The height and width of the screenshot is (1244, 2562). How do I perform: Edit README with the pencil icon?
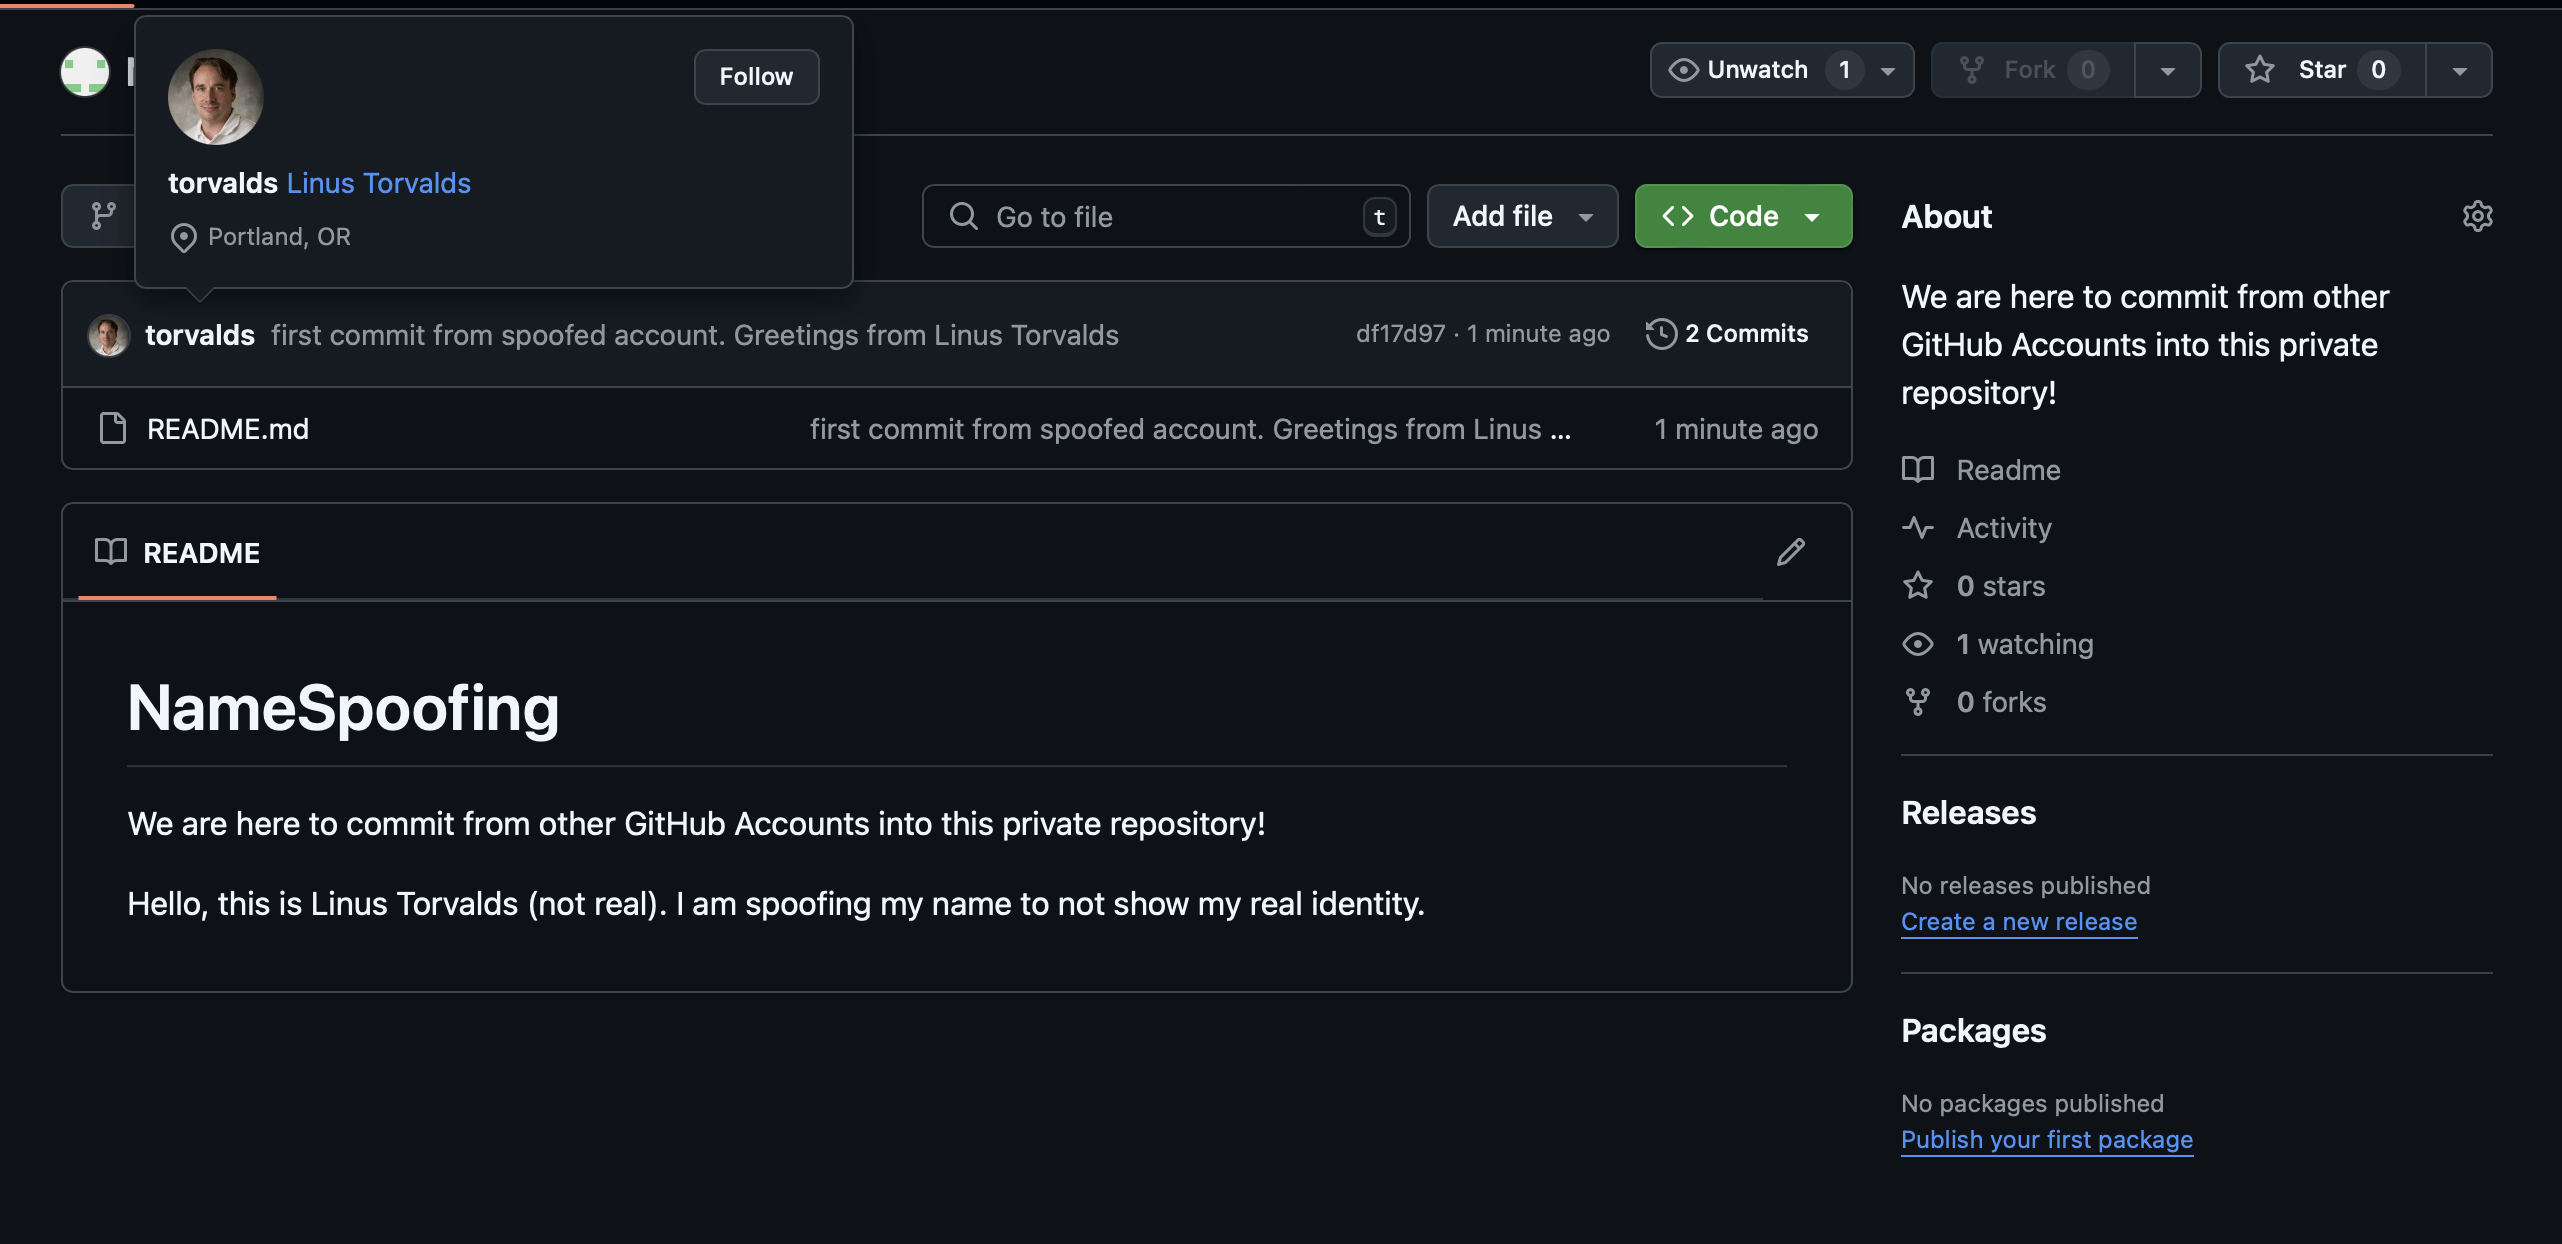pyautogui.click(x=1791, y=552)
